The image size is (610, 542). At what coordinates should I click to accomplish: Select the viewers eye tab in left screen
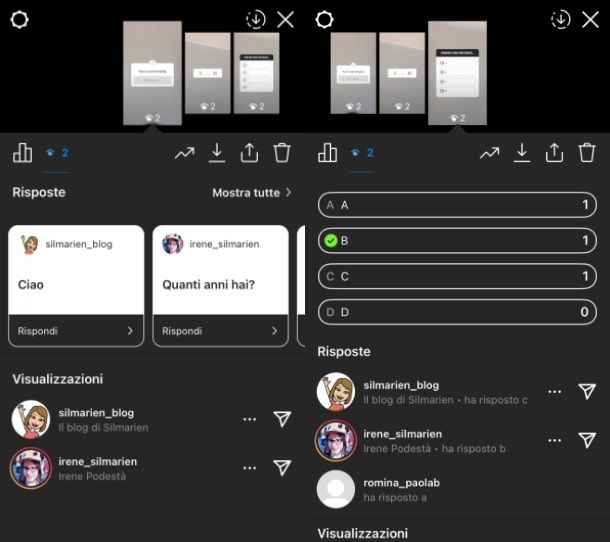click(58, 153)
